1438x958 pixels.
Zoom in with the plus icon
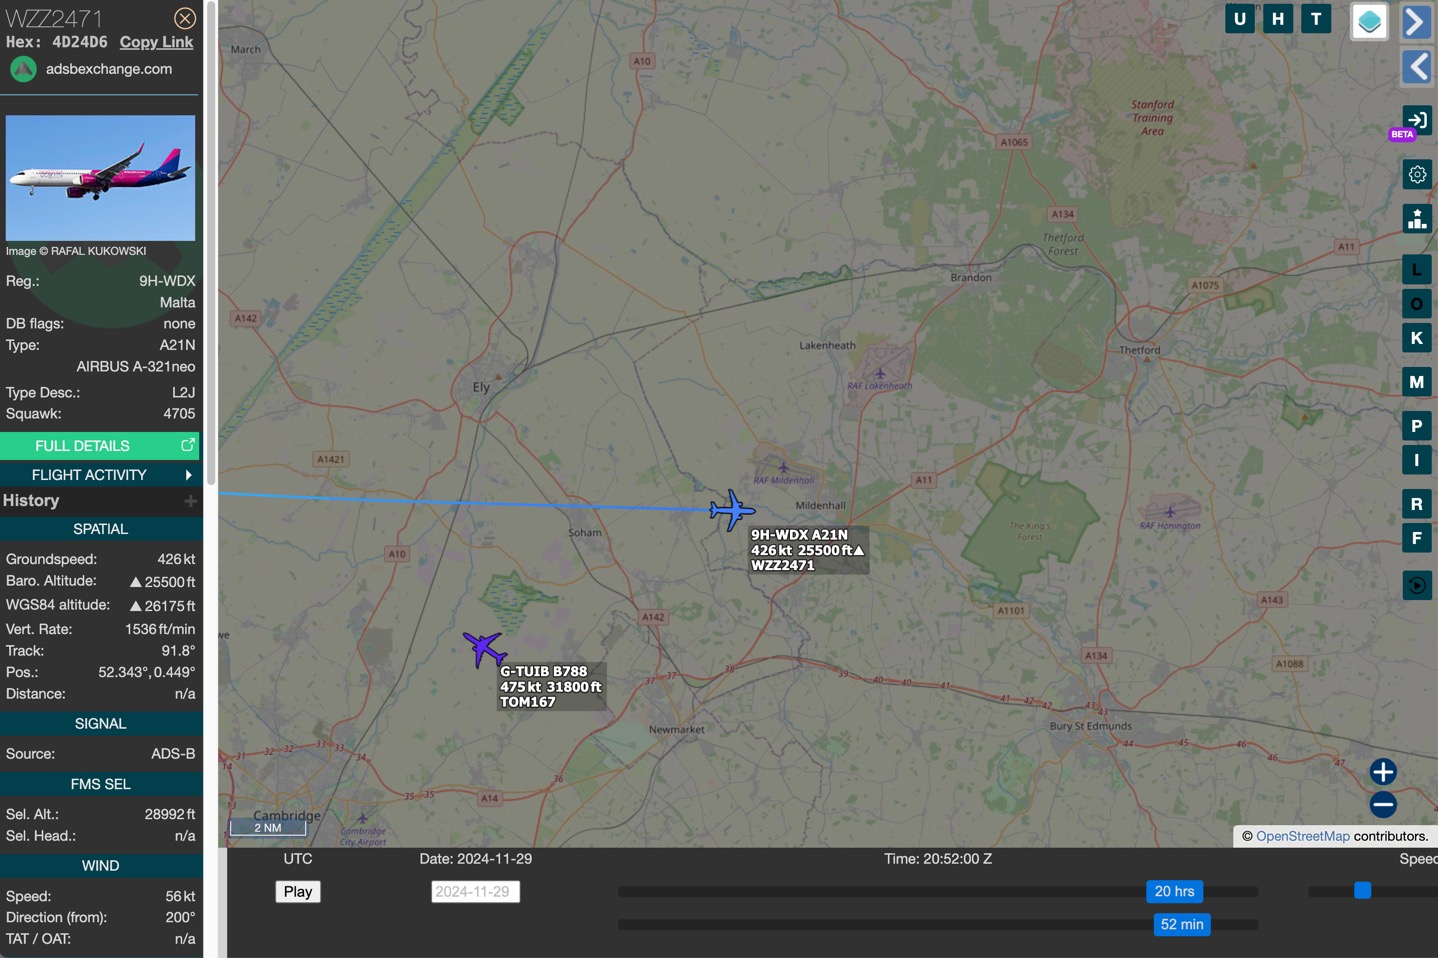click(1383, 771)
